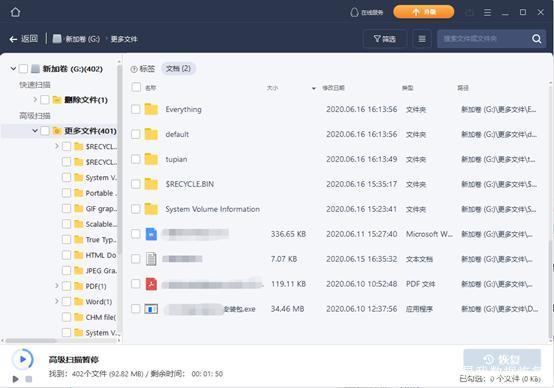Select the Scalable folder in the tree
This screenshot has width=554, height=388.
[x=101, y=224]
